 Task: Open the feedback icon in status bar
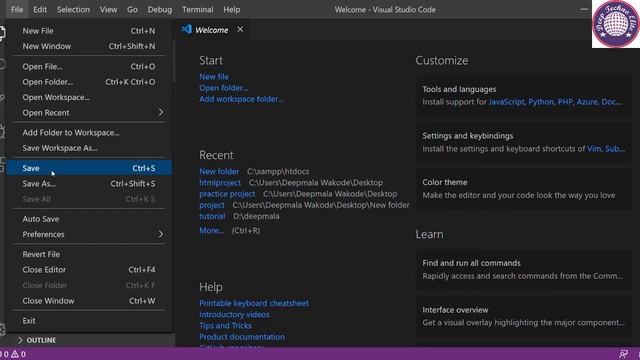tap(623, 354)
